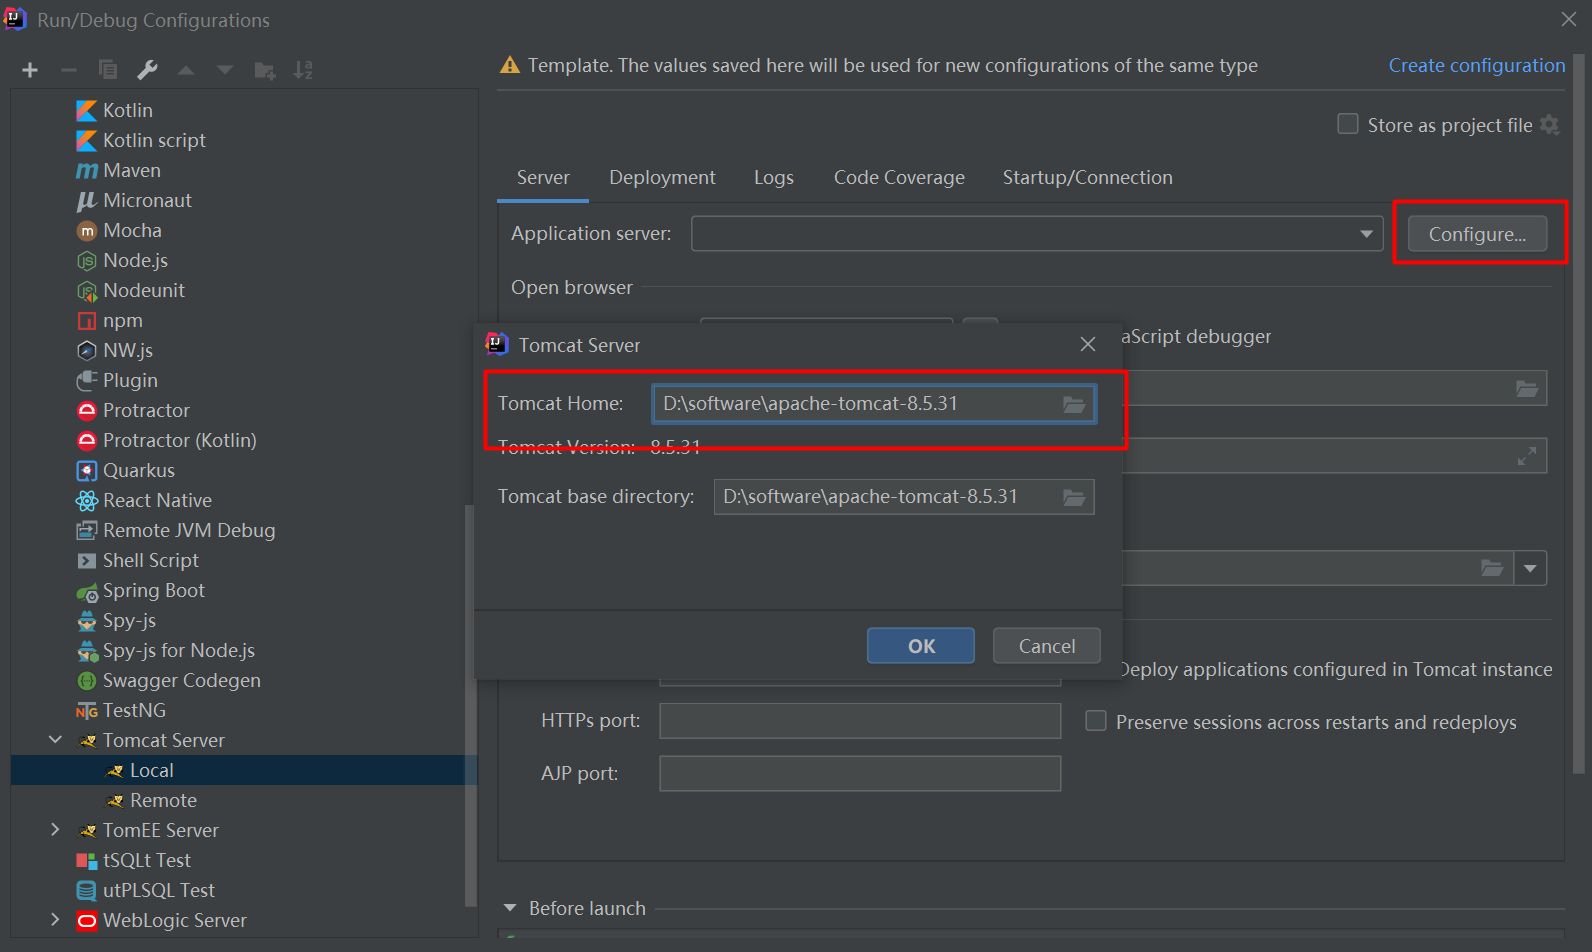Select Node.js configuration type

point(135,260)
